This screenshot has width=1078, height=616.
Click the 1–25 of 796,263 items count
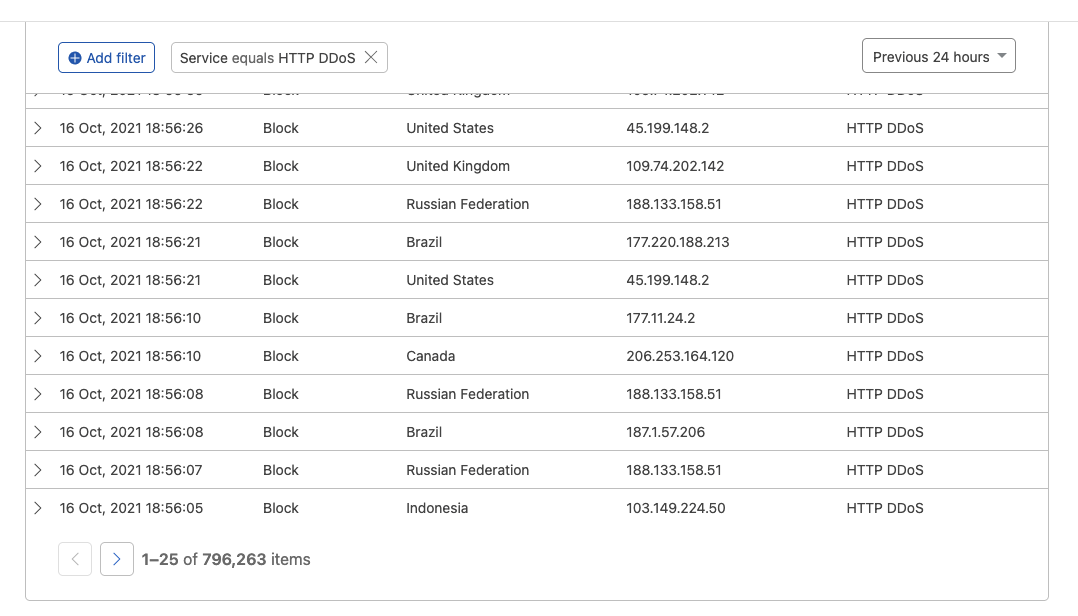tap(226, 559)
